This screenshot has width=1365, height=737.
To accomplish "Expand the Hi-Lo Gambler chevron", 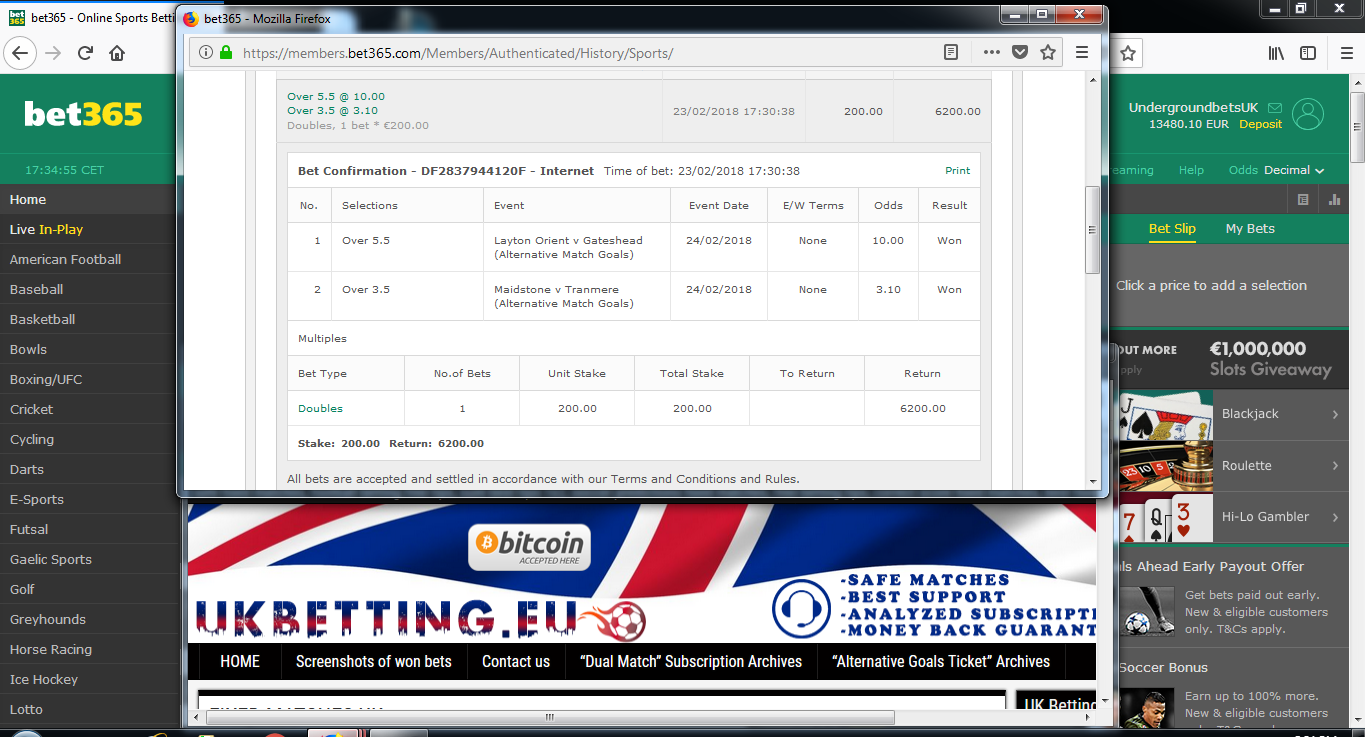I will pyautogui.click(x=1335, y=517).
